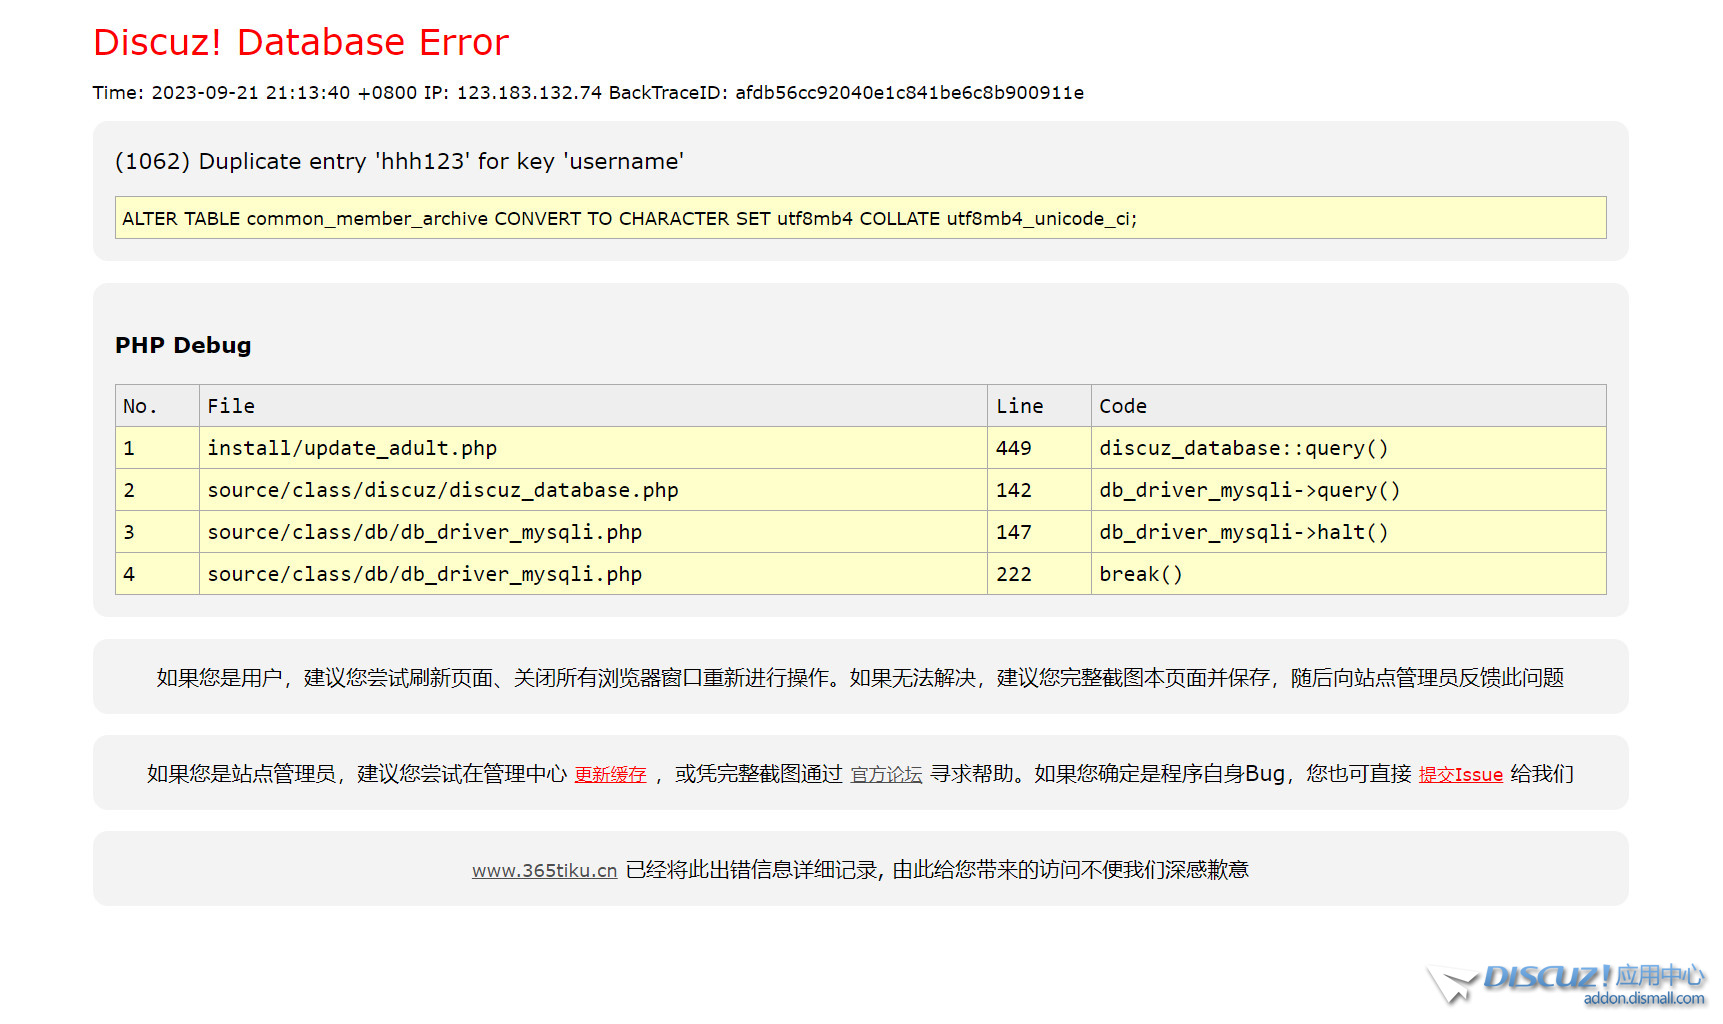Open the 更新缓存 link
The image size is (1723, 1024).
[x=610, y=774]
